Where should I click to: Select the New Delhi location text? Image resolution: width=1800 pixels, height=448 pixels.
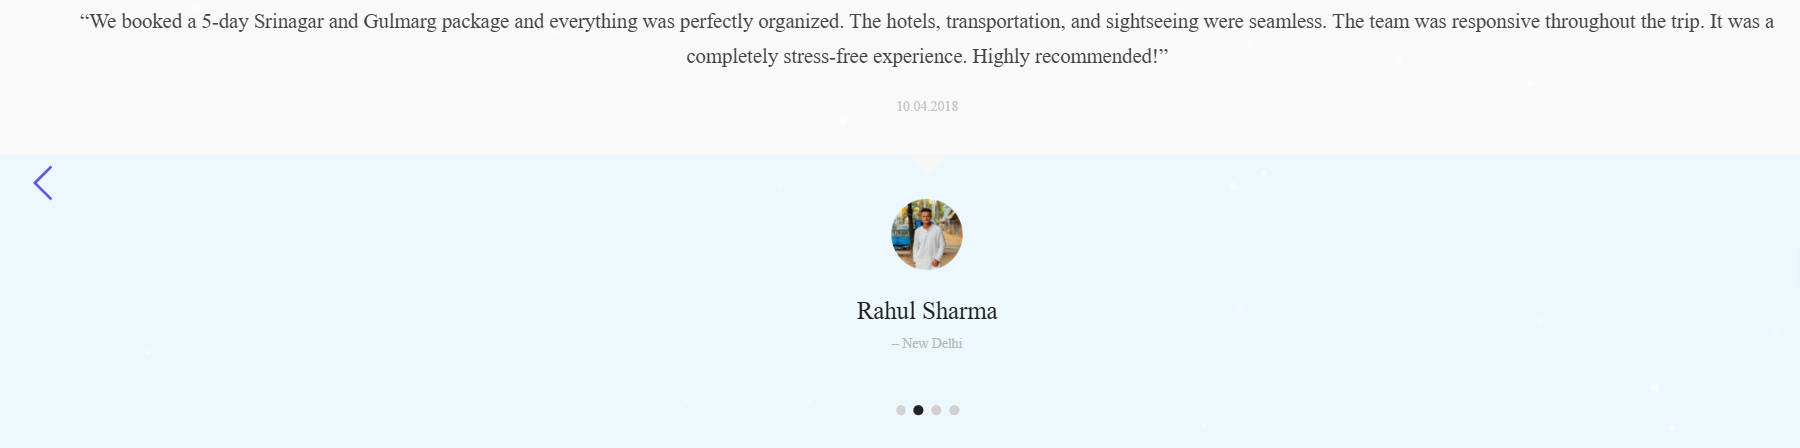point(927,343)
